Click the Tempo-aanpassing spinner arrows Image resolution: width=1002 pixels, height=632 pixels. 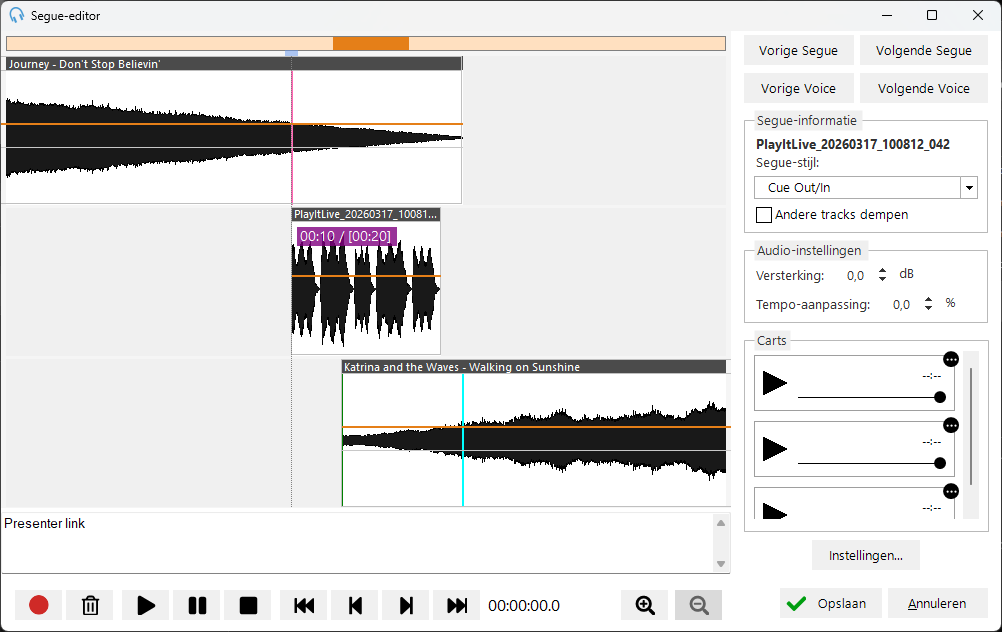pos(929,304)
